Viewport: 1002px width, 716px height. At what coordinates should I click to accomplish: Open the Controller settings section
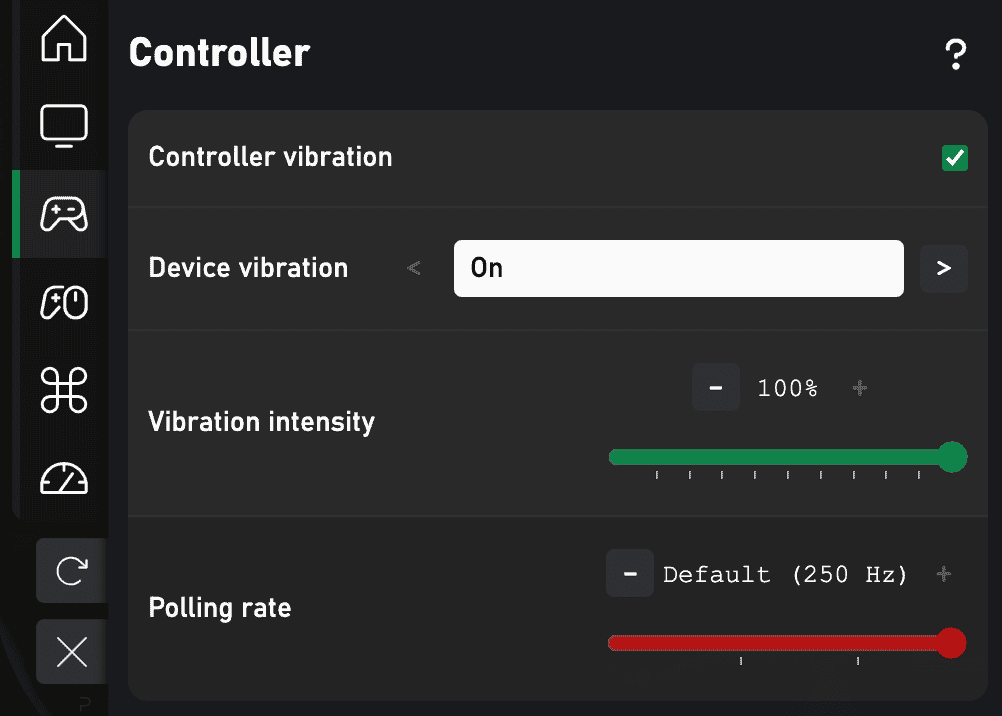click(x=63, y=213)
